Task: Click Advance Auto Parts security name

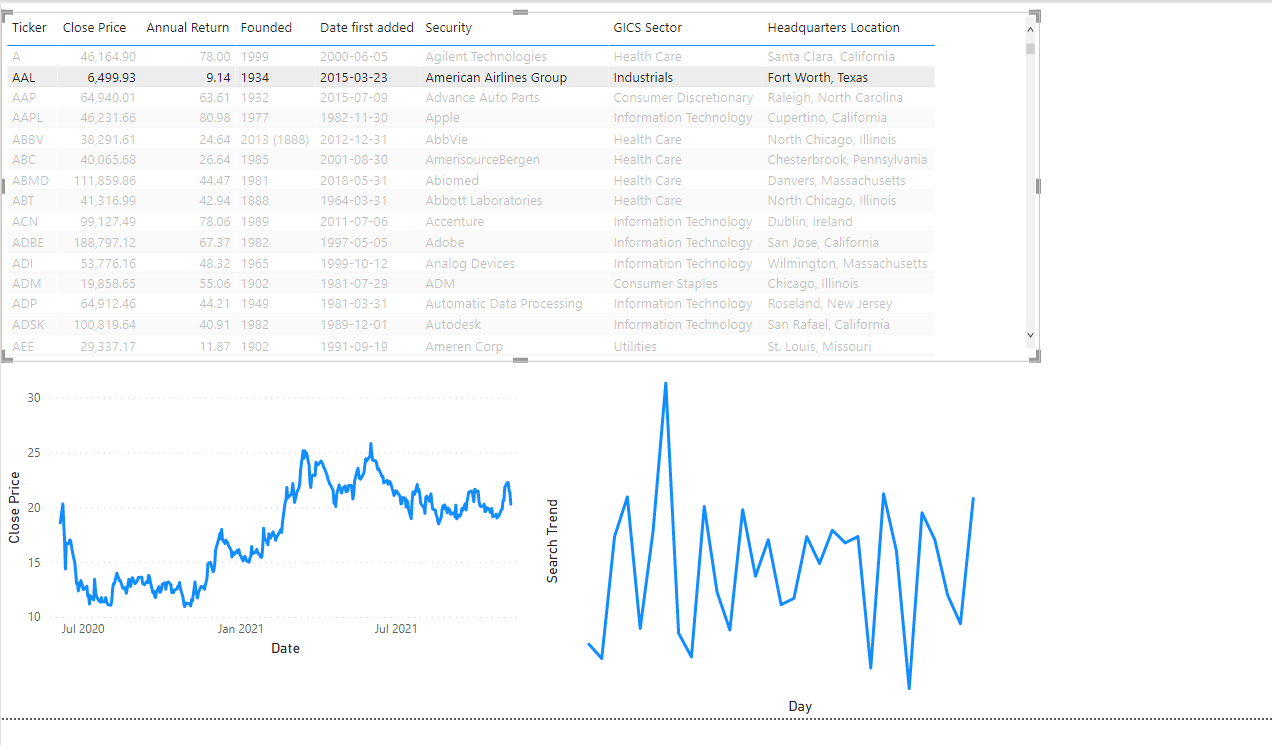Action: coord(482,98)
